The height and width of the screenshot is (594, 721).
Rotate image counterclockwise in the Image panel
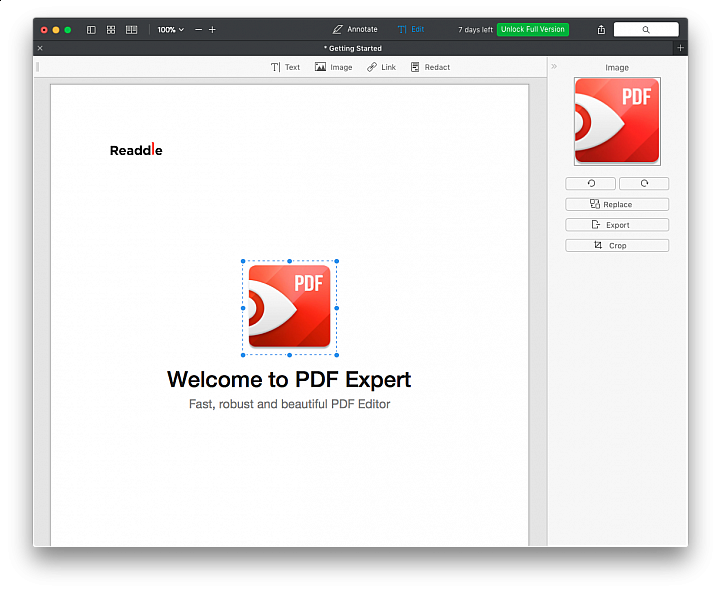tap(590, 184)
